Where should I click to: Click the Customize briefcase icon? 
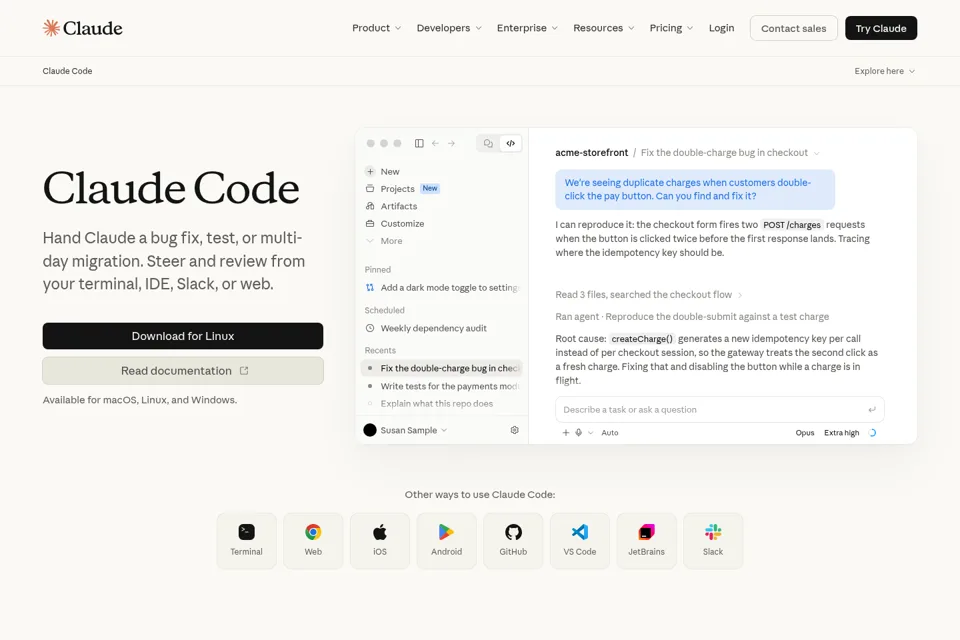(x=370, y=224)
